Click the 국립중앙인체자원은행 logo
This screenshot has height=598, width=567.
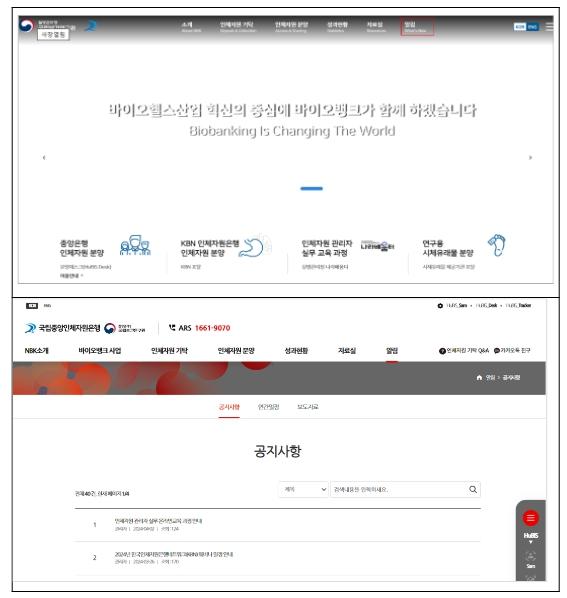(x=63, y=328)
